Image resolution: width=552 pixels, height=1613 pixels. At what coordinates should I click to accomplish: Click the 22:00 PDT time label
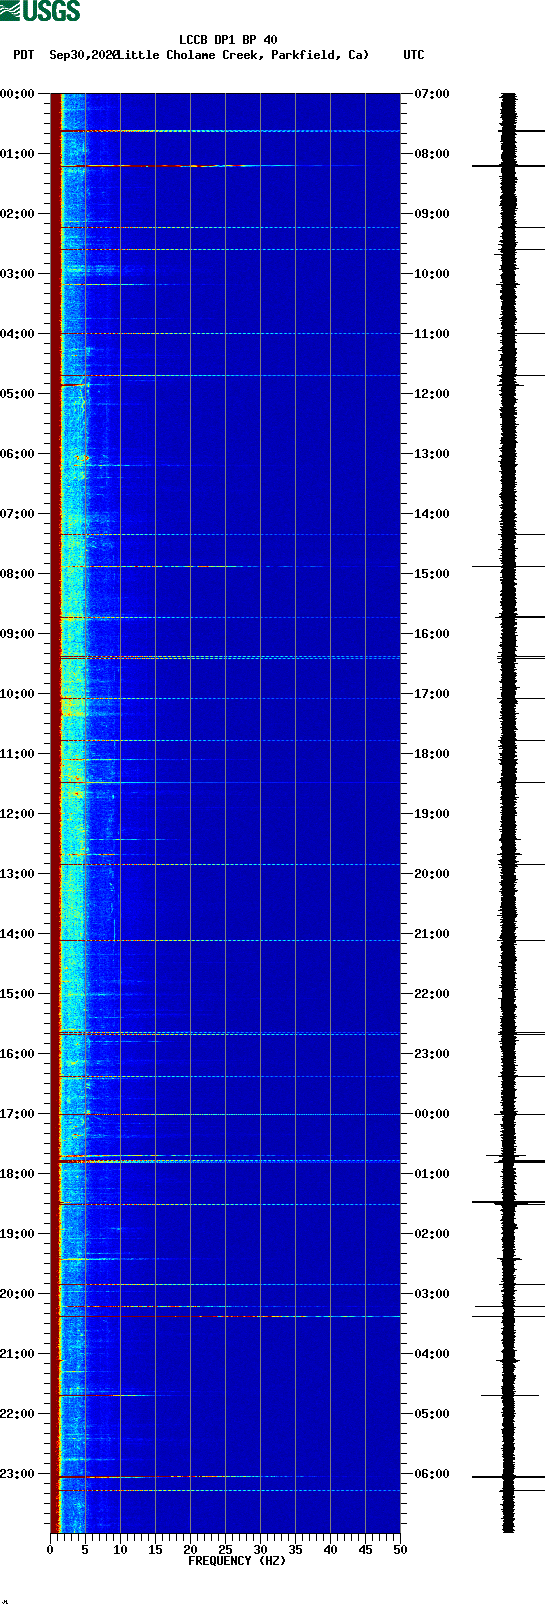tap(18, 1414)
